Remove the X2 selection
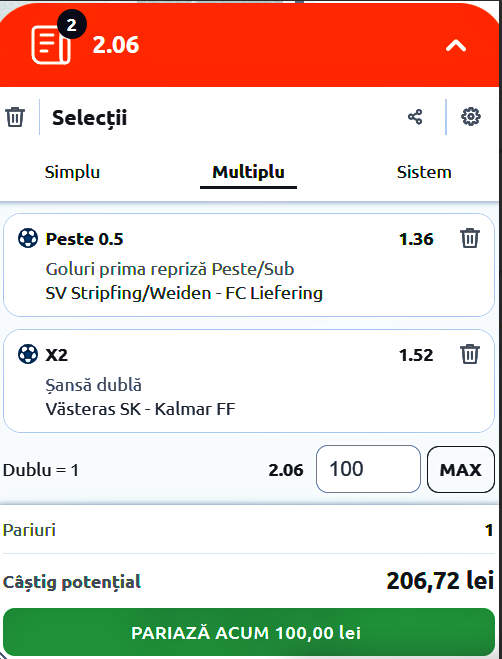Viewport: 502px width, 659px height. (x=470, y=354)
